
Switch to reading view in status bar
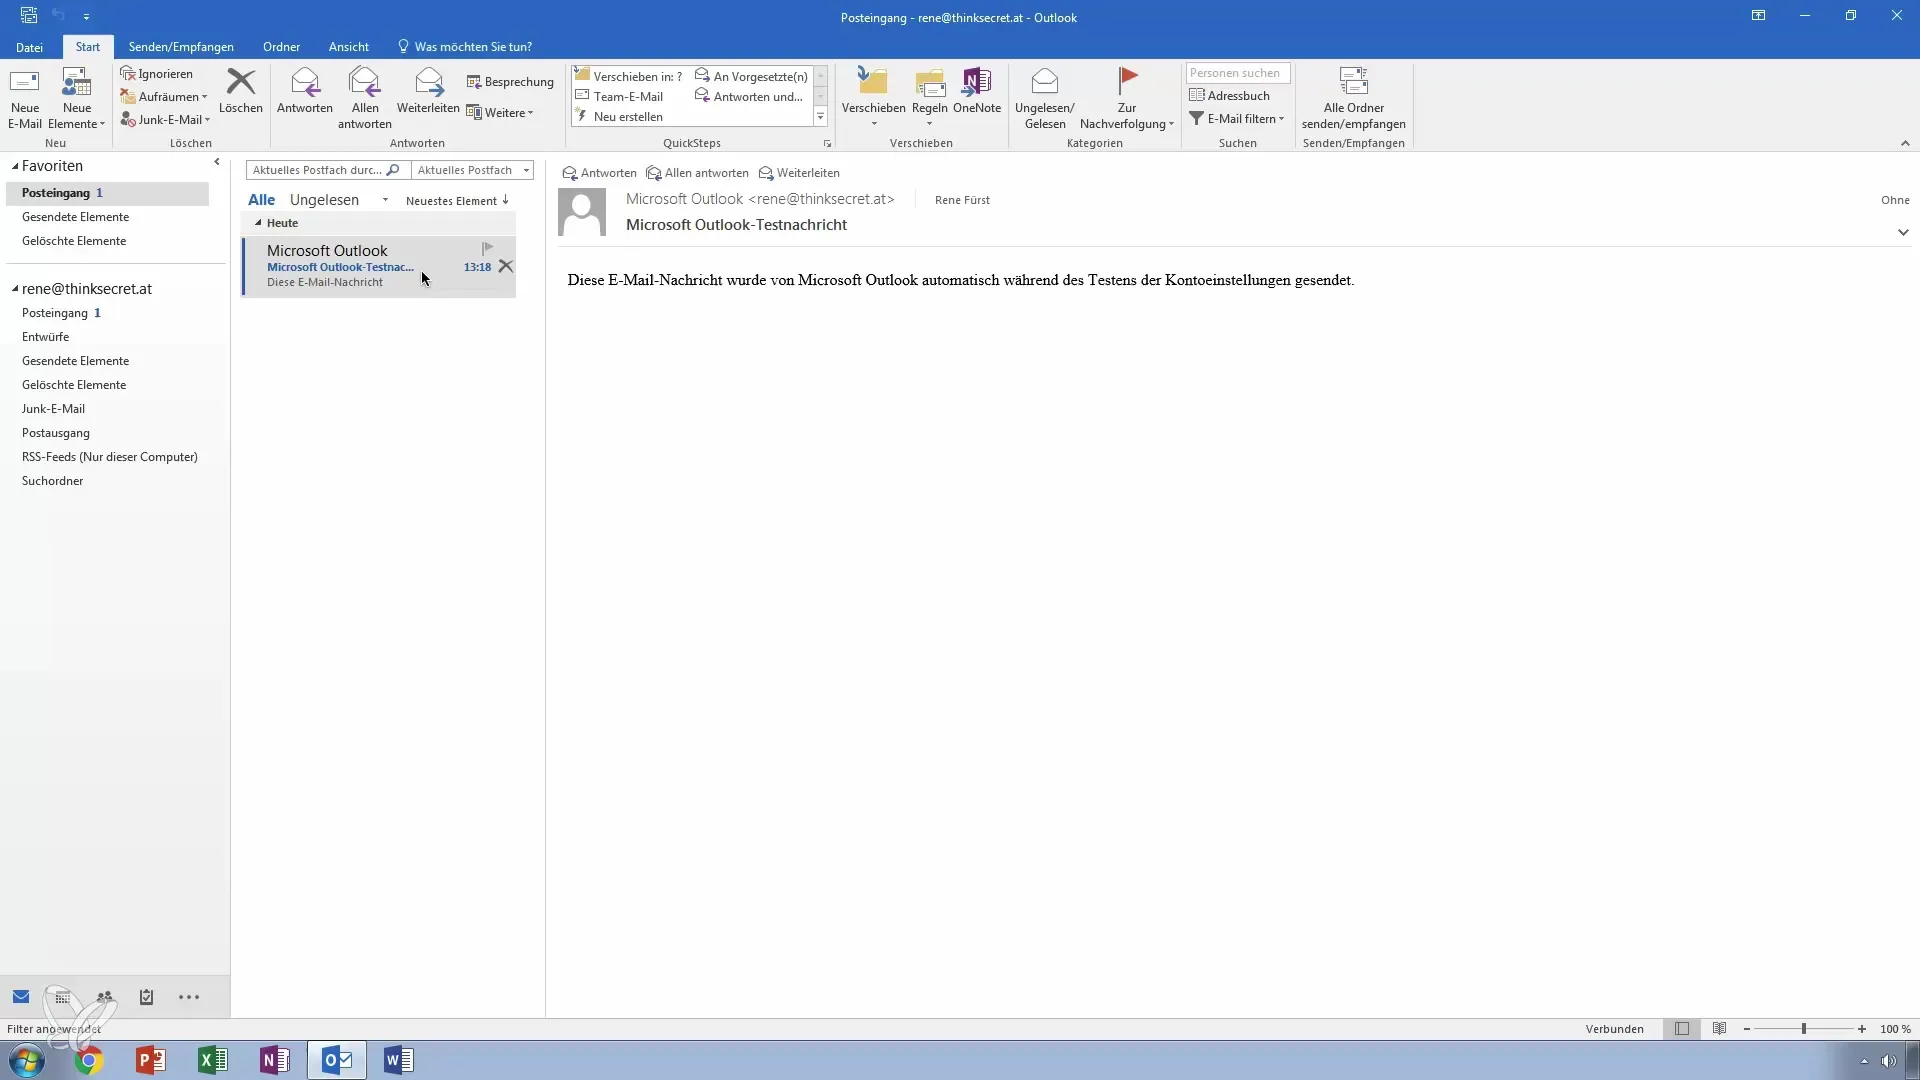pos(1719,1029)
